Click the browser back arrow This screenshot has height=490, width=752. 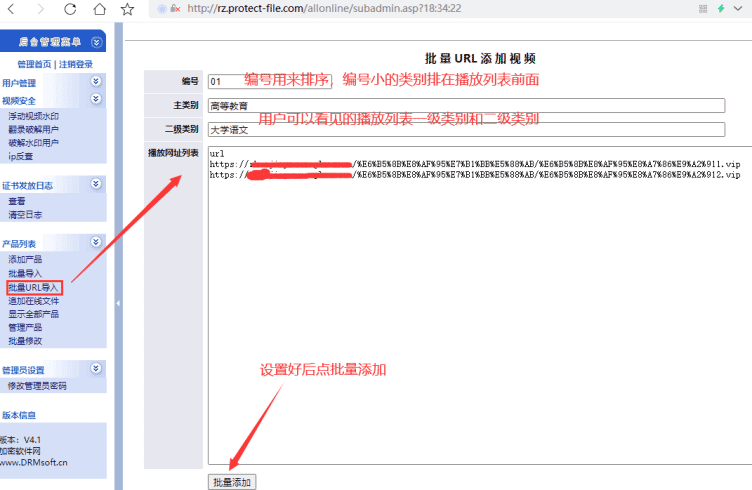point(12,9)
